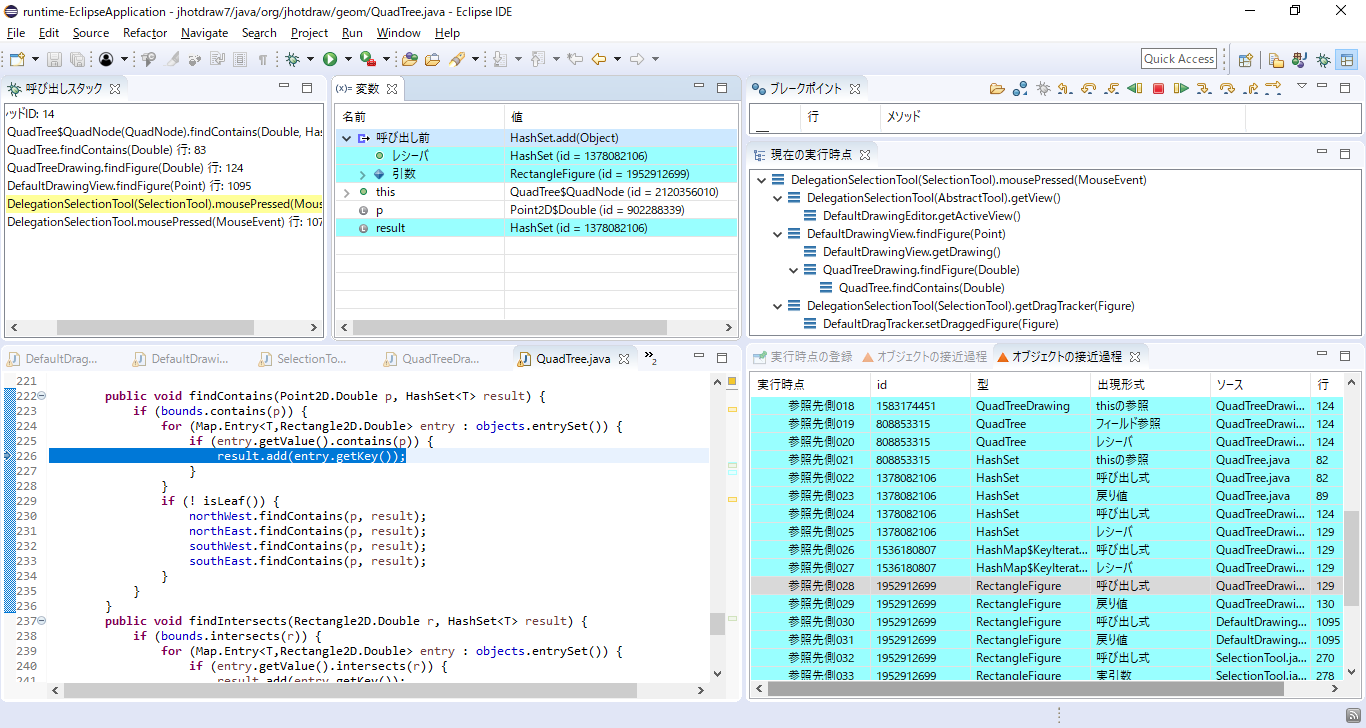The width and height of the screenshot is (1366, 728).
Task: Switch to the SelectionTo... editor tab
Action: pos(303,359)
